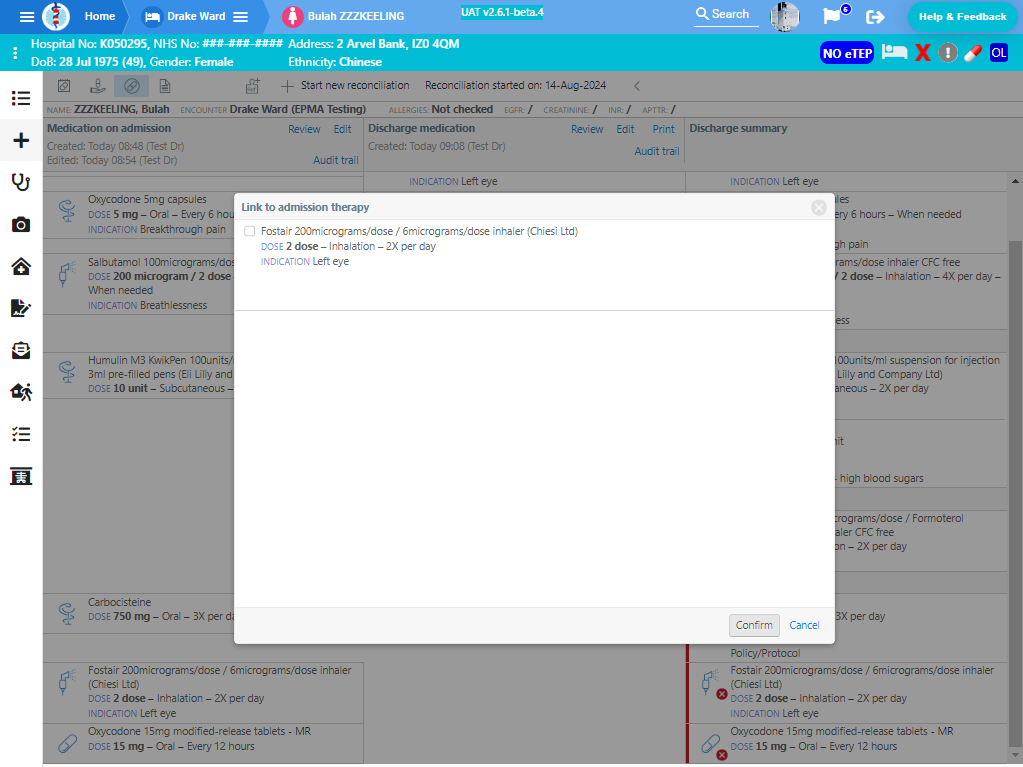The width and height of the screenshot is (1023, 767).
Task: Confirm the admission therapy link
Action: 754,625
